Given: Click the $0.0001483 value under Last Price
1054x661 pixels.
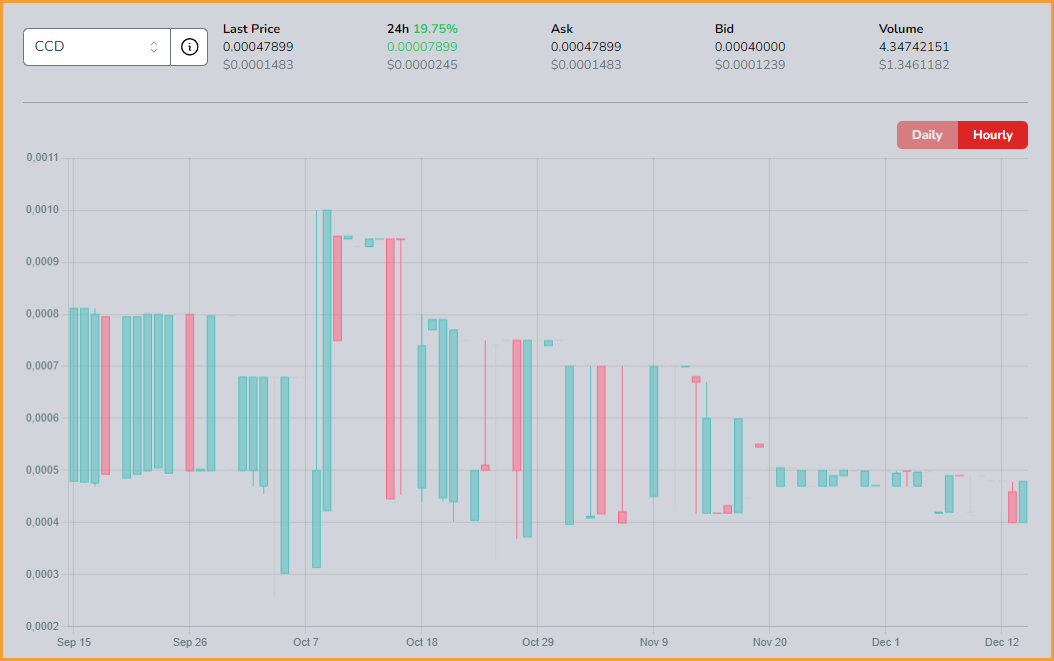Looking at the screenshot, I should 258,65.
